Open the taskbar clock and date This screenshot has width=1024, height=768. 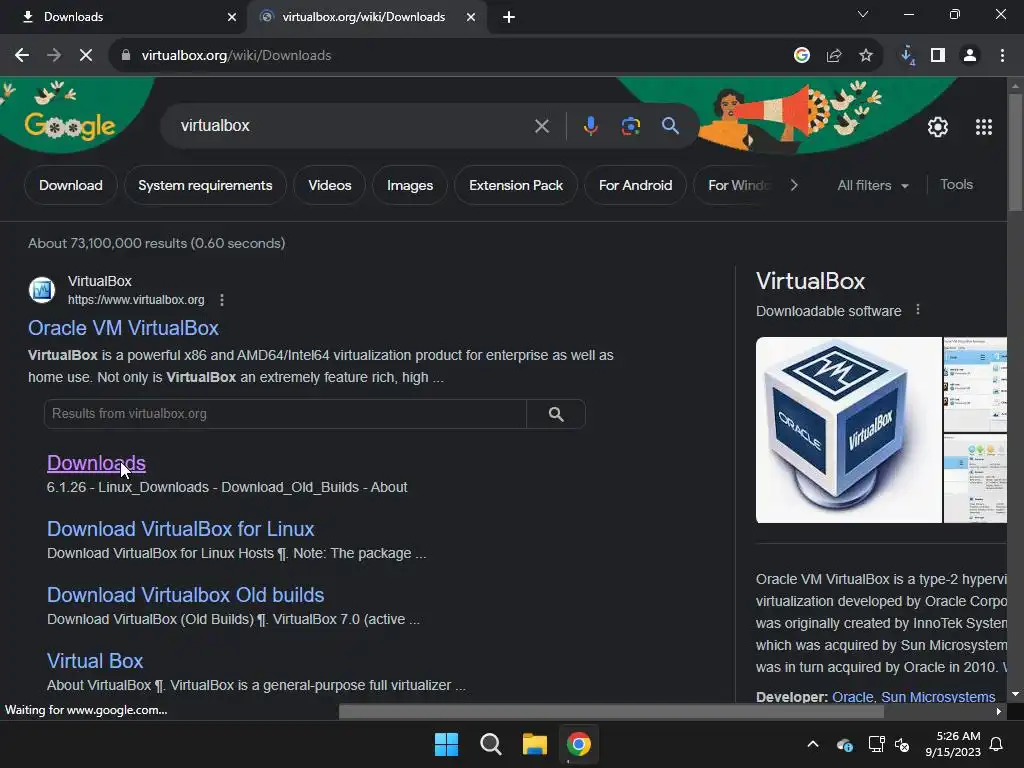click(x=953, y=744)
